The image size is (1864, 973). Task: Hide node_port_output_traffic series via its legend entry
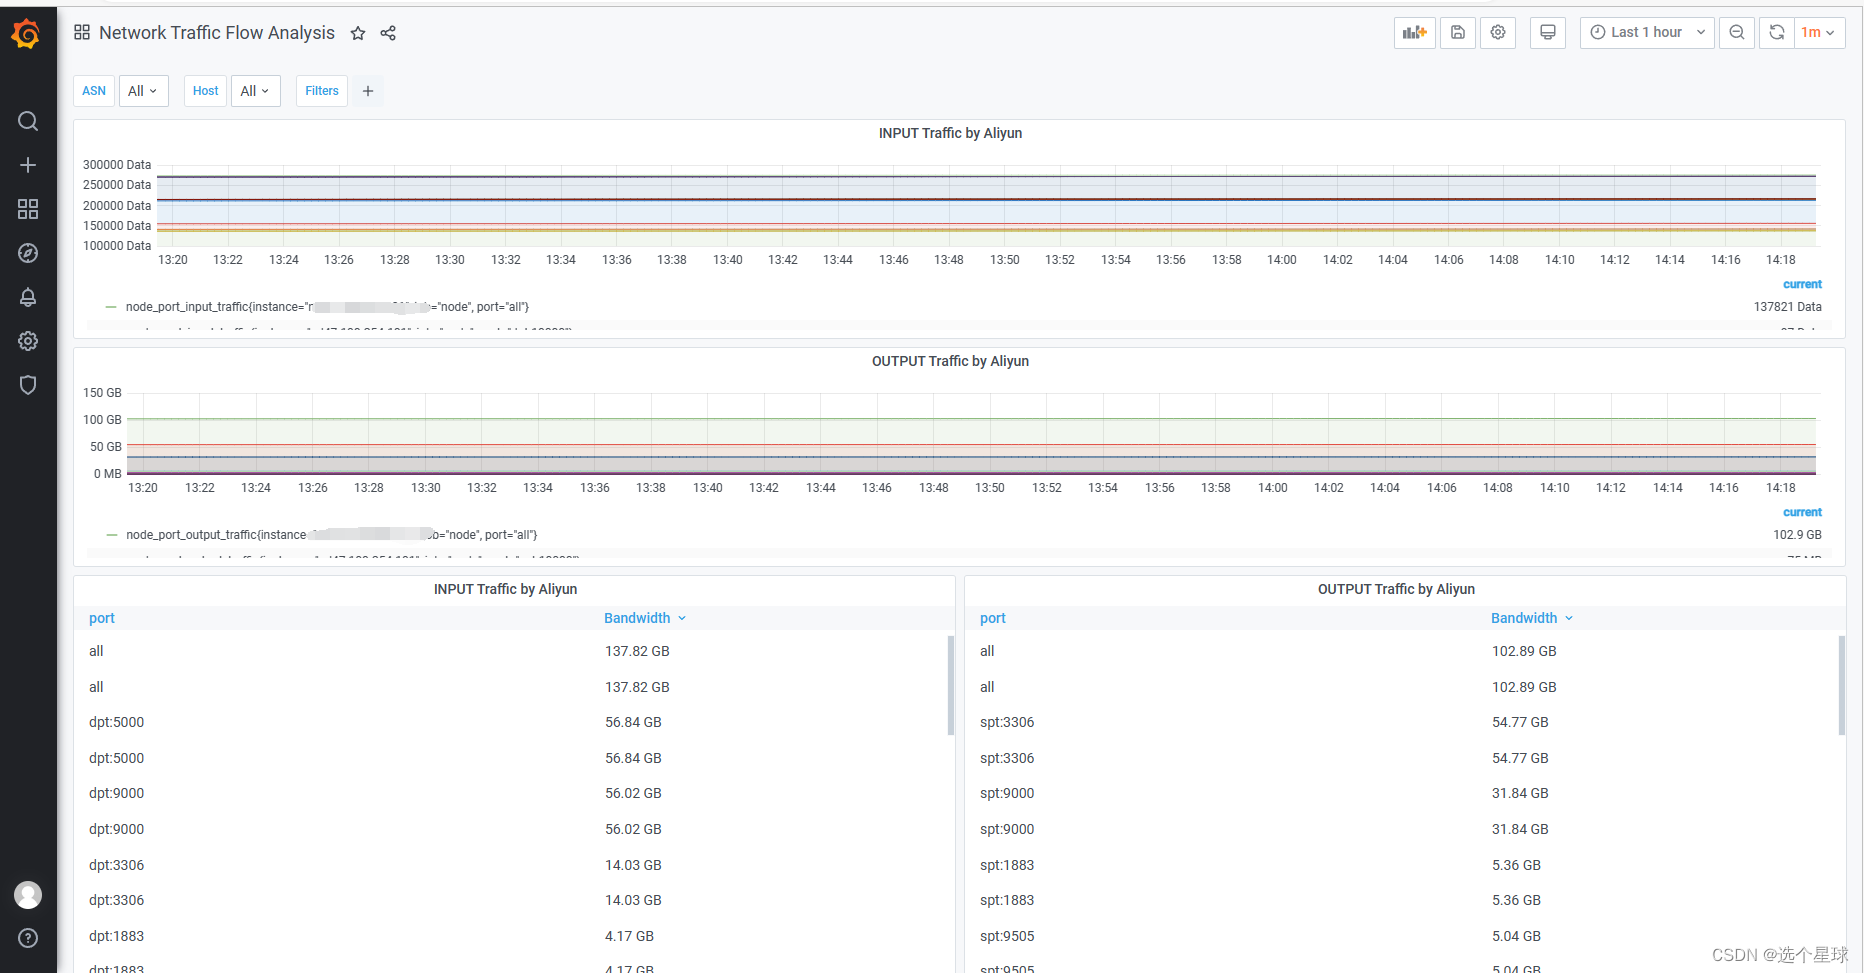[331, 534]
